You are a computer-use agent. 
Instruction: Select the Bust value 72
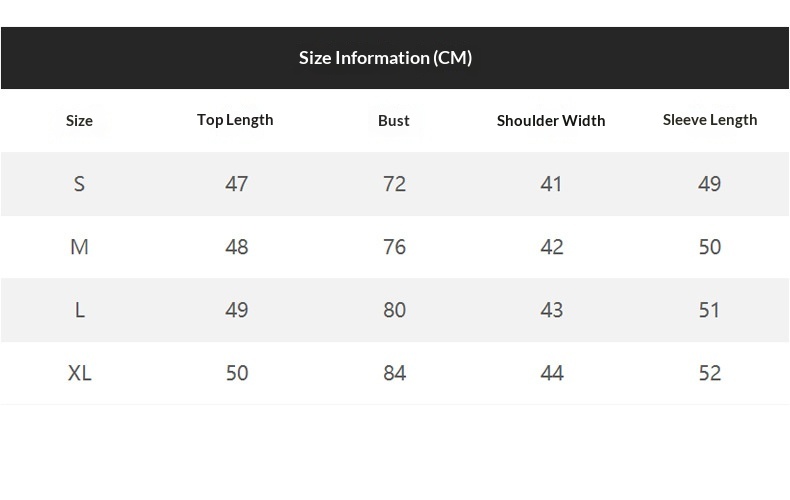[395, 184]
